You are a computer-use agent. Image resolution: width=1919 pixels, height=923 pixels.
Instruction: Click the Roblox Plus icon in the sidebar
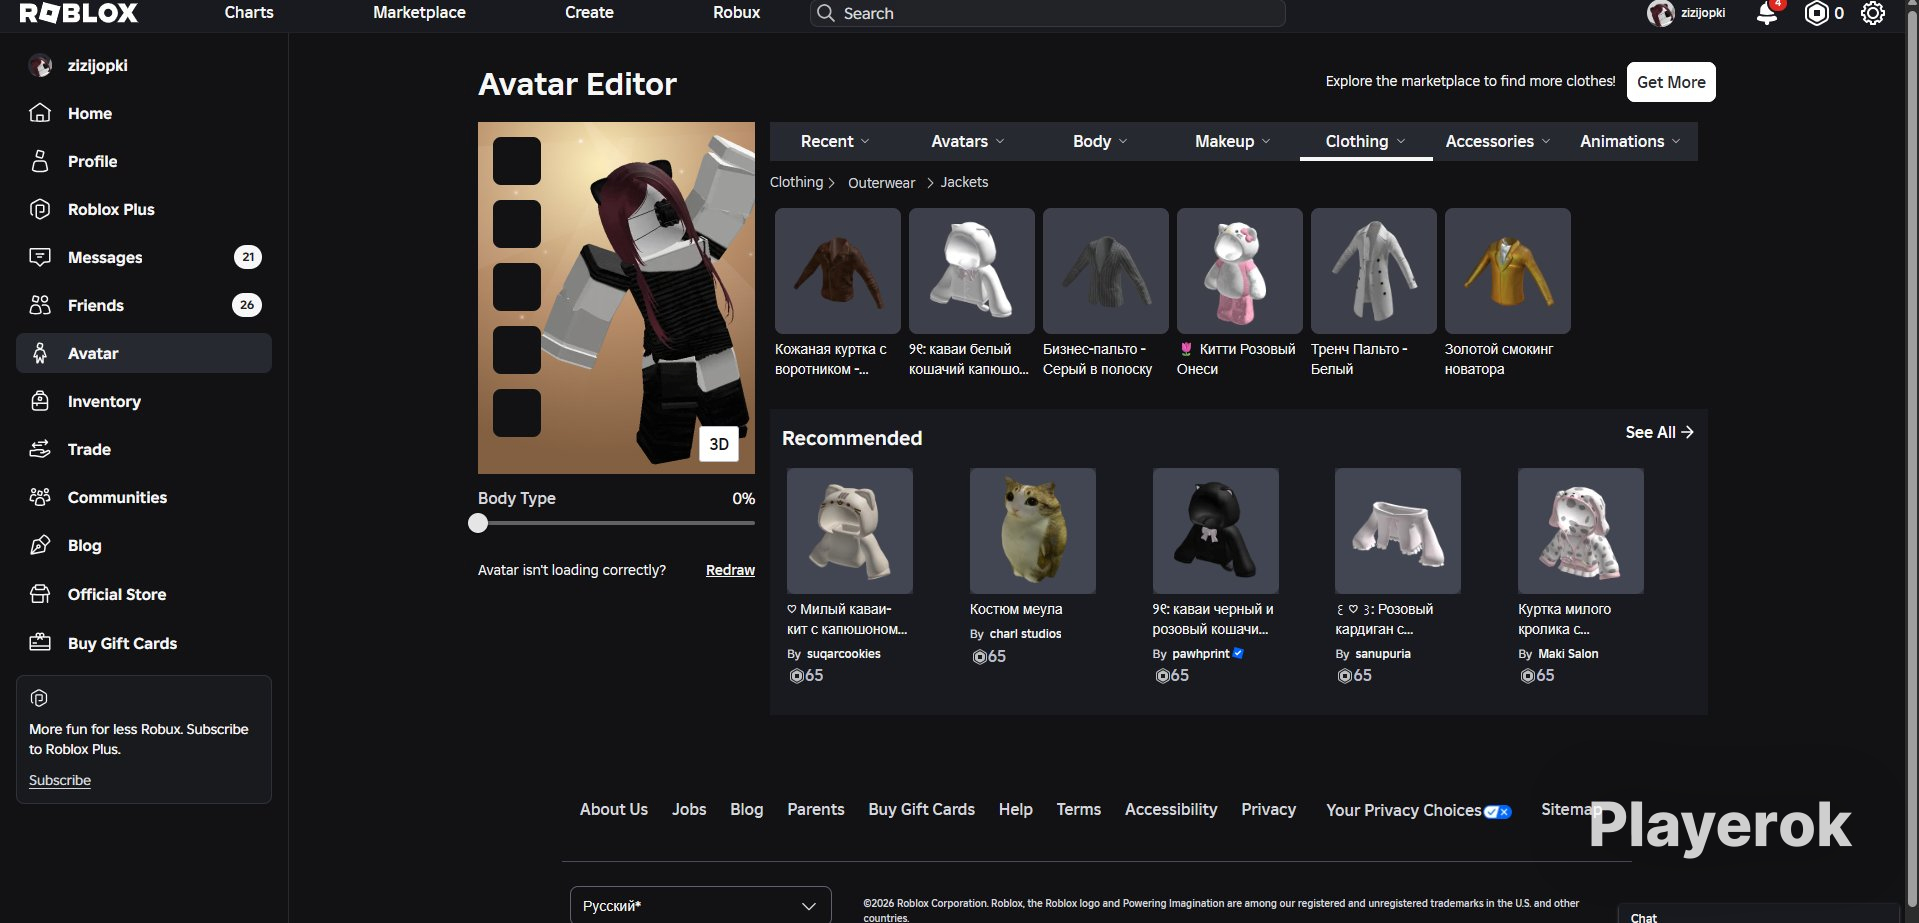click(40, 209)
